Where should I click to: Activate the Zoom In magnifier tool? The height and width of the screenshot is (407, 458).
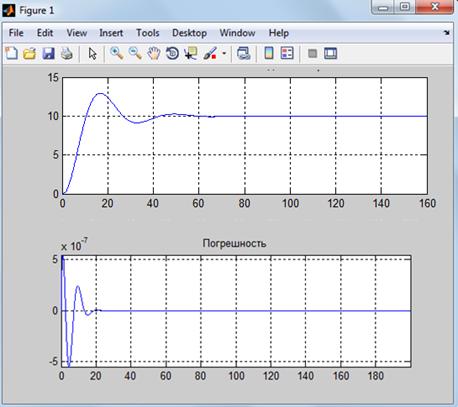pyautogui.click(x=117, y=53)
